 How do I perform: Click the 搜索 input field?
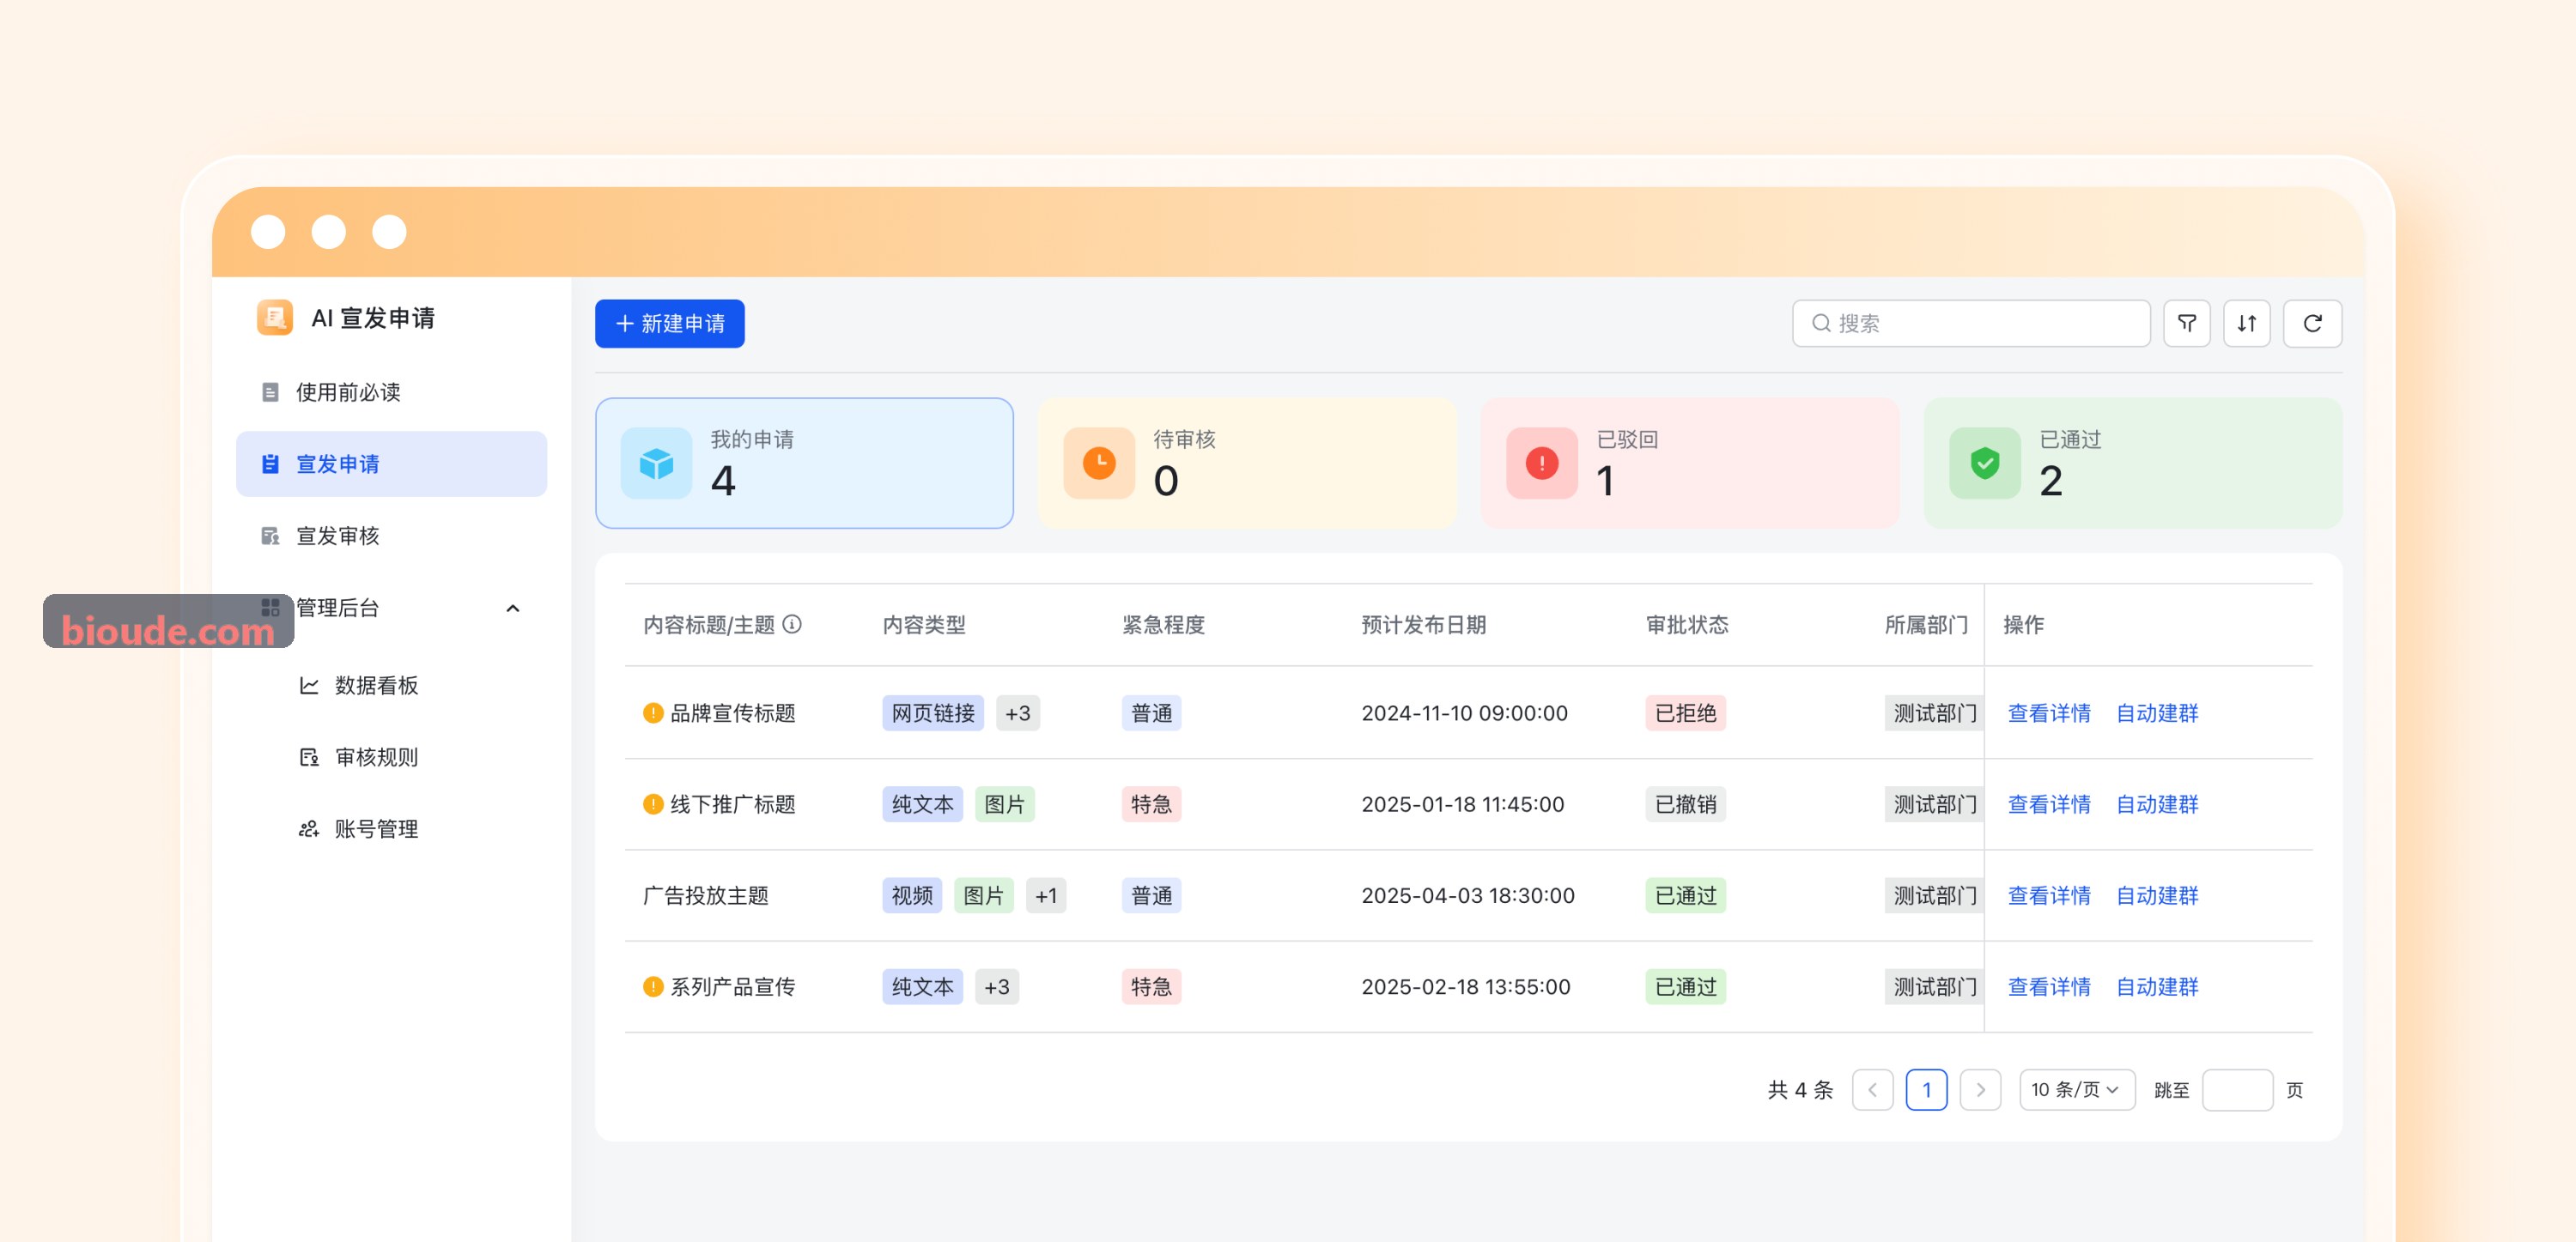pyautogui.click(x=1970, y=323)
